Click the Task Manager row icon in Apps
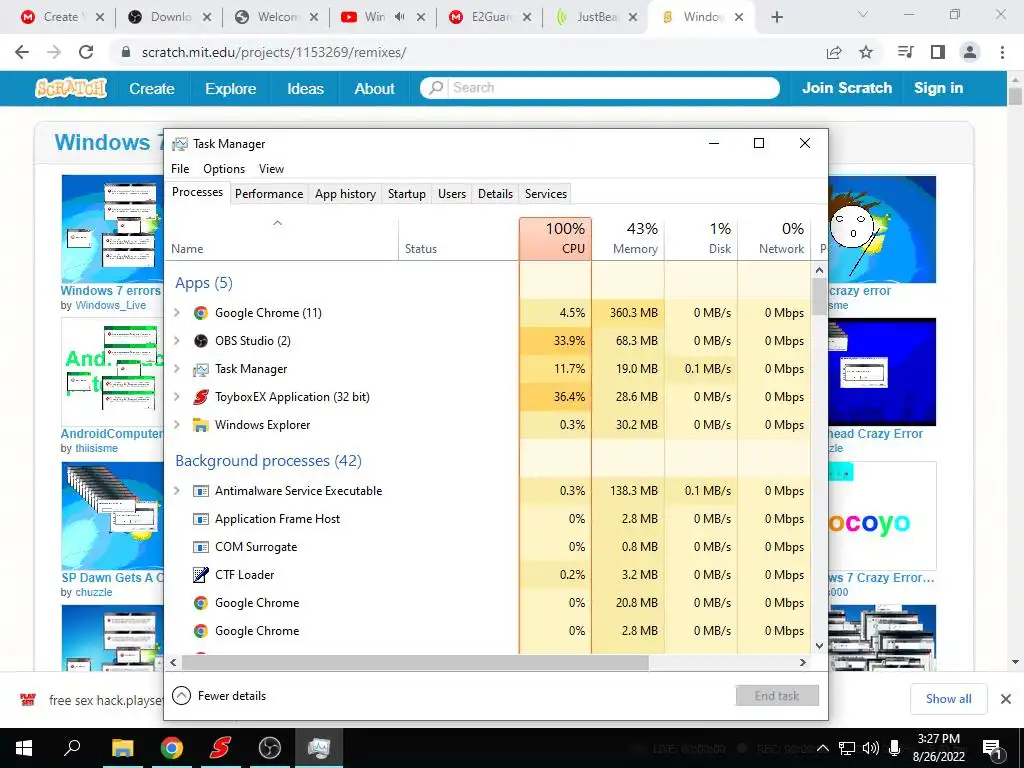 click(x=200, y=369)
